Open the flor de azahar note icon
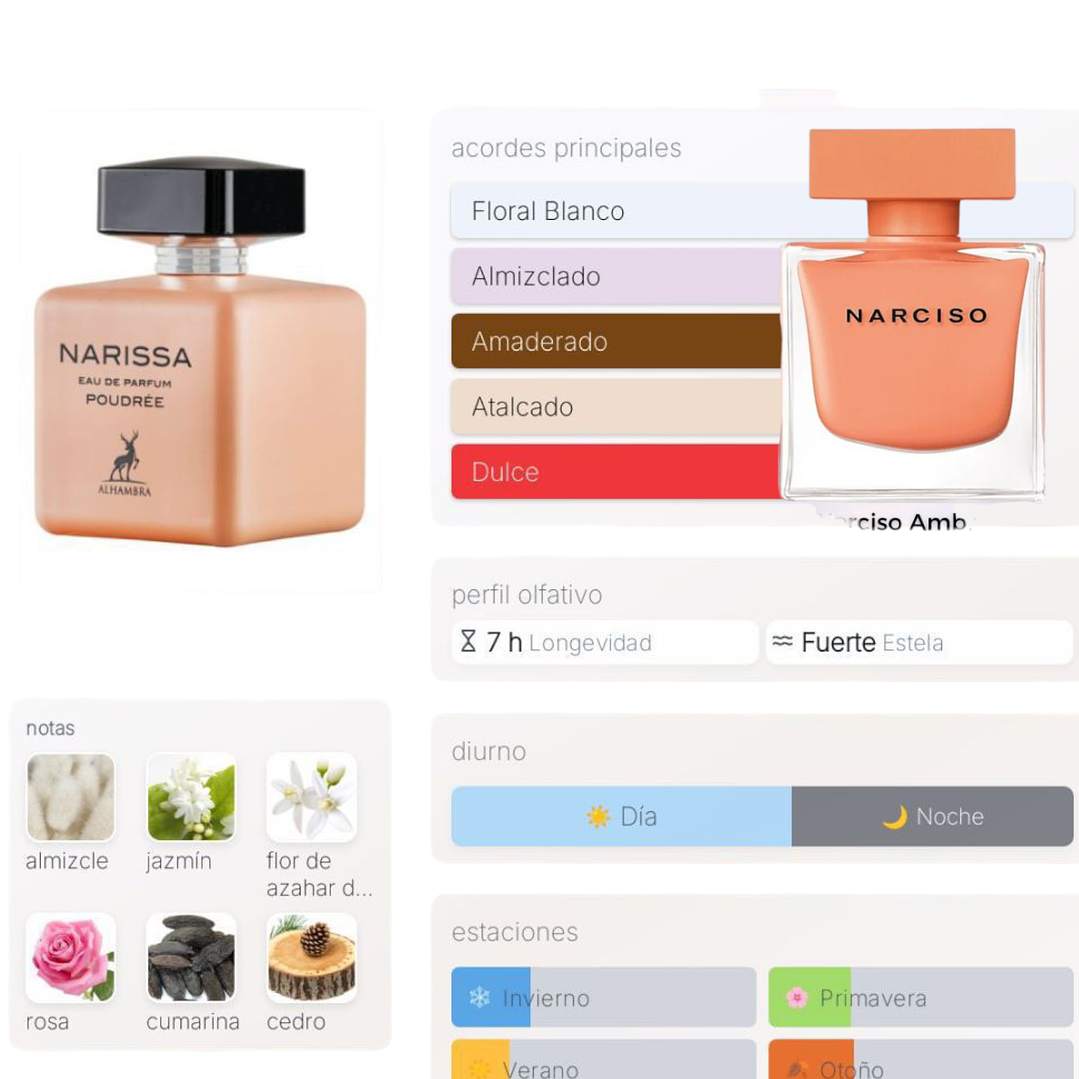 click(x=312, y=797)
